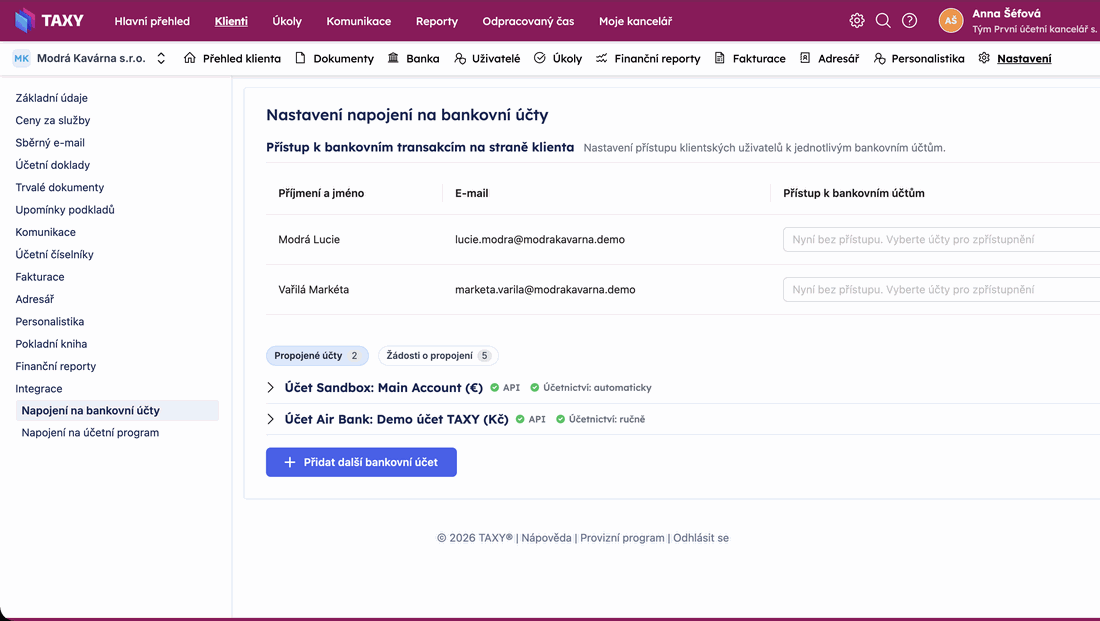Expand Účet Air Bank: Demo účet TAXY row
1100x621 pixels.
pos(271,419)
